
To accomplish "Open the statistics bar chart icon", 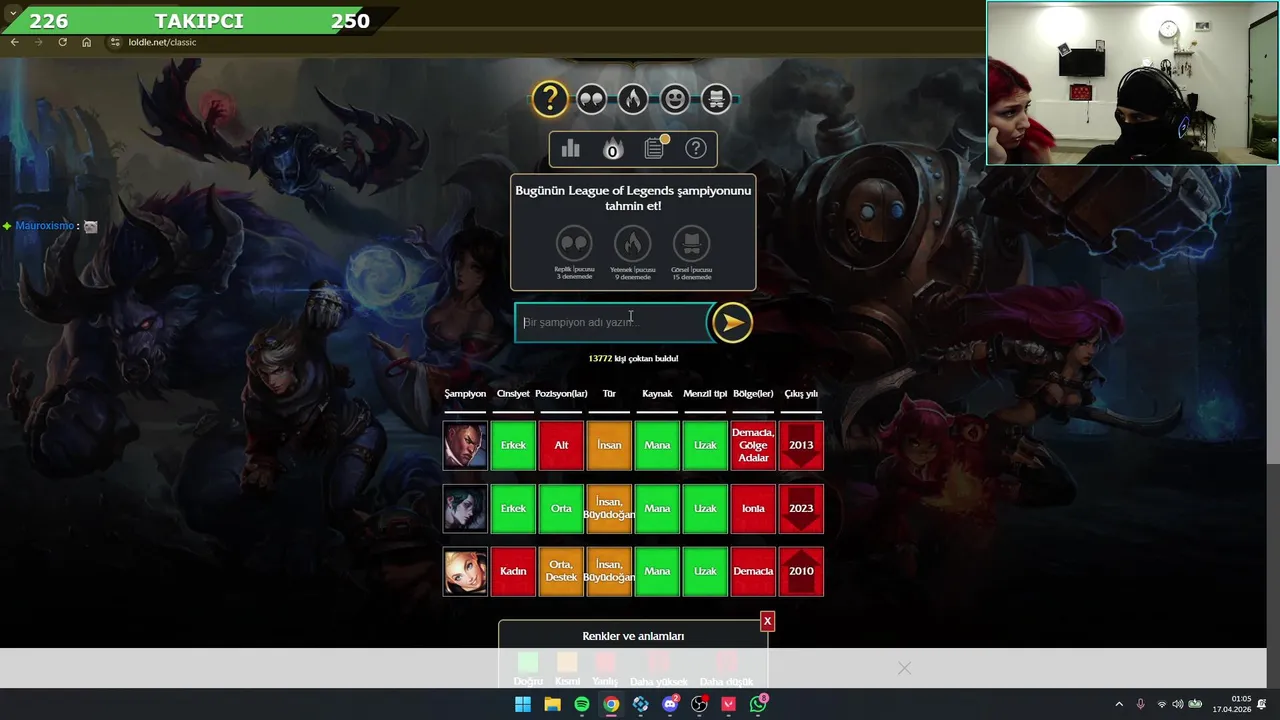I will (x=571, y=149).
